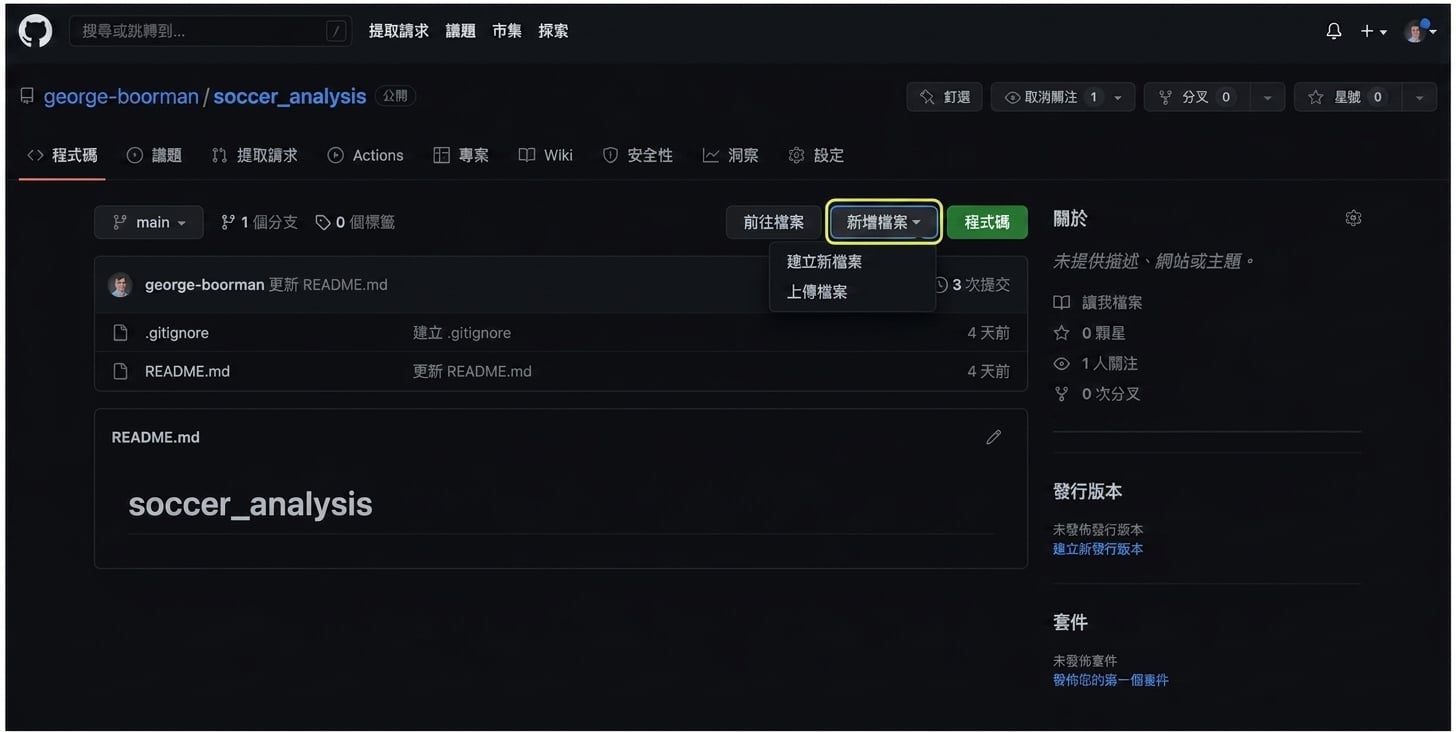
Task: Click the 發佈您的第一個套件 link
Action: tap(1110, 680)
